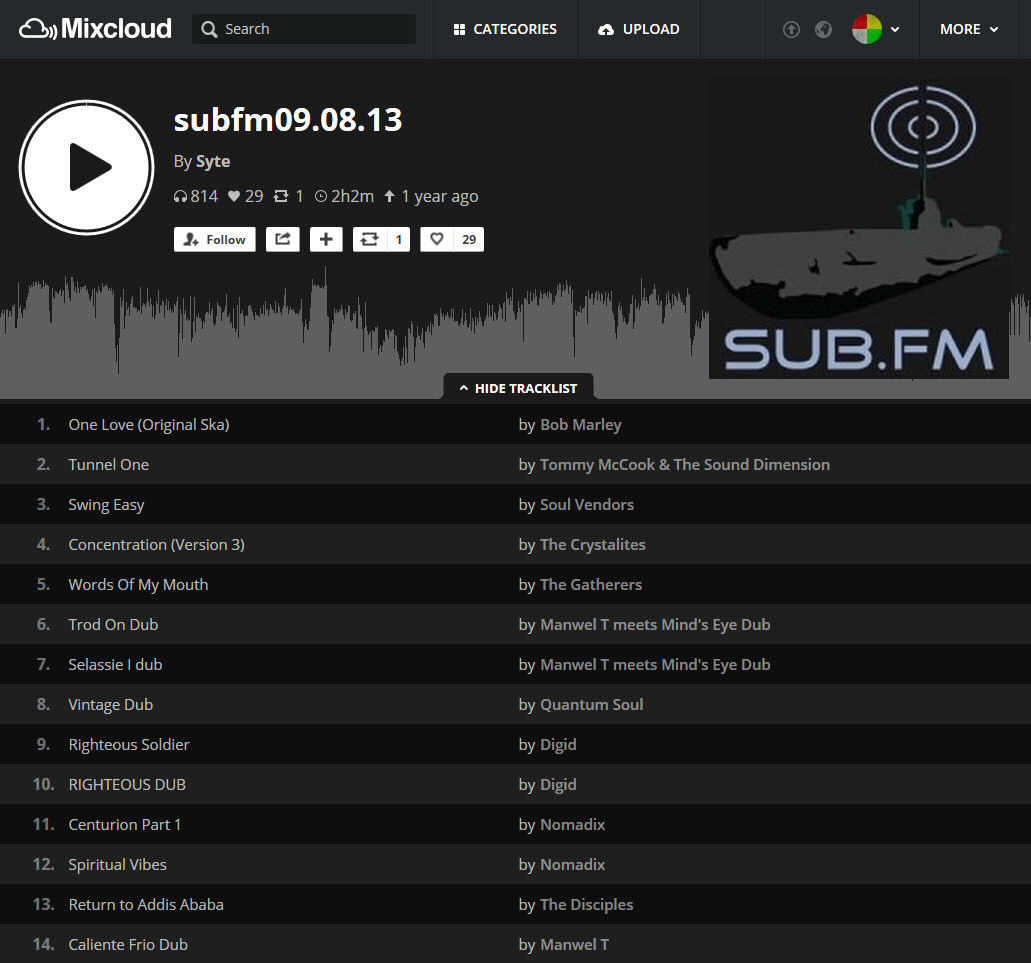1031x963 pixels.
Task: Toggle the heart favorite button
Action: pos(437,239)
